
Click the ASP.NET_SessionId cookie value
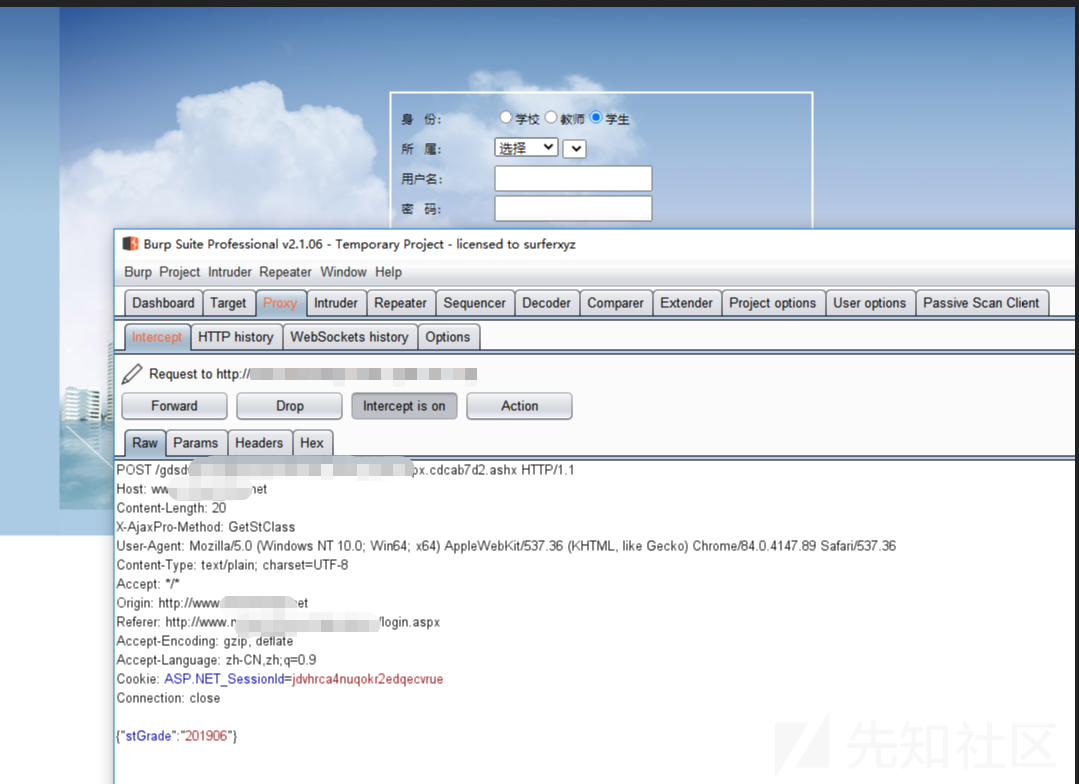coord(367,679)
